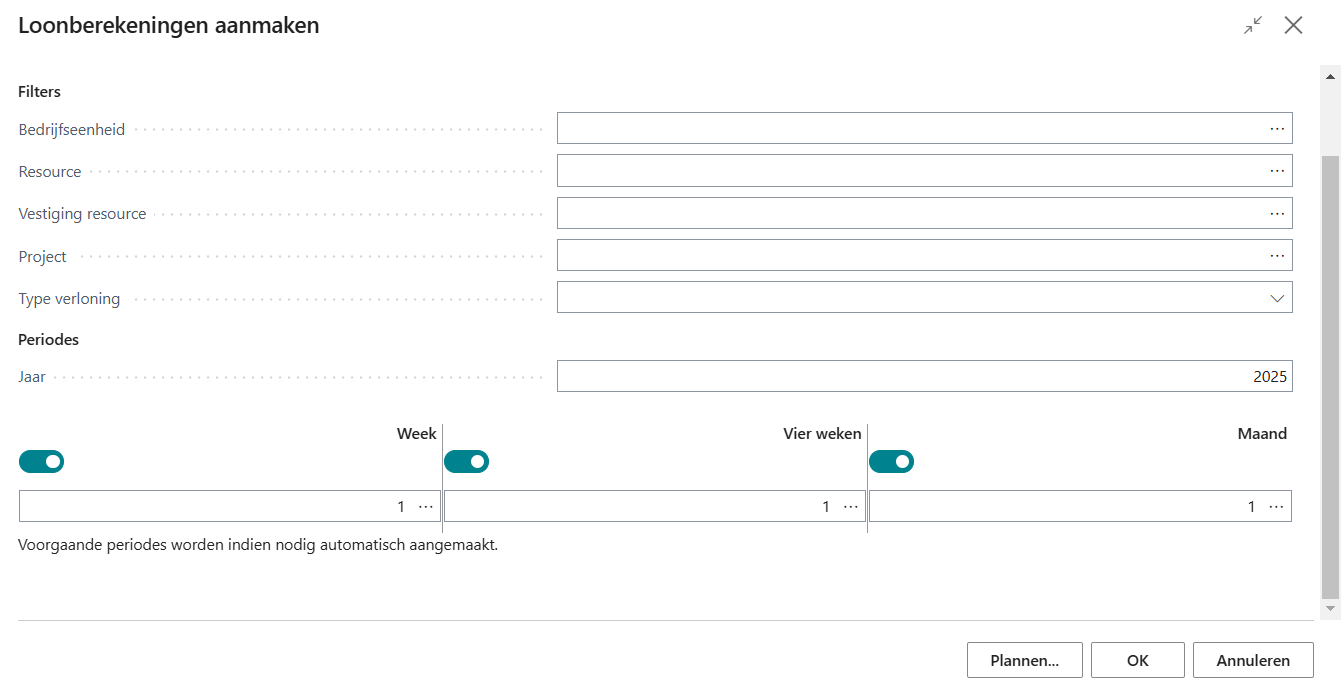Open lookup ellipsis for Bedrijfseenheid field
The image size is (1341, 691).
[x=1277, y=129]
